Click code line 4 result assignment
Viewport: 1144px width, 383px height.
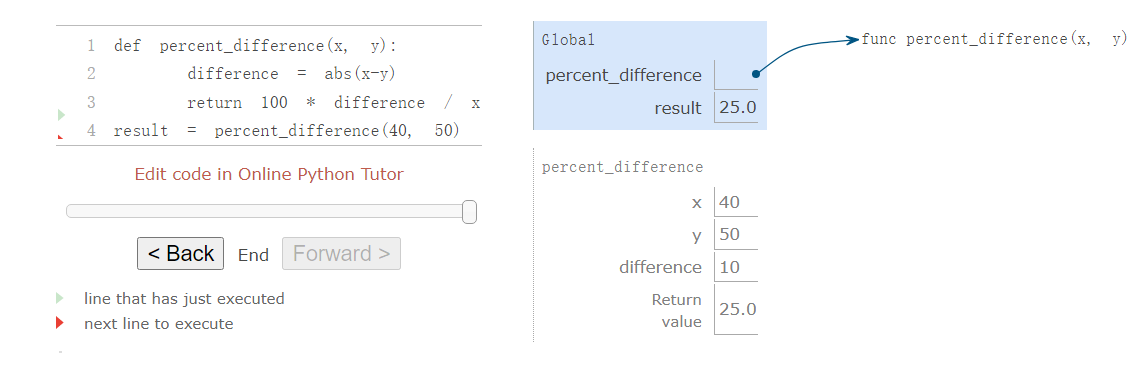[x=287, y=131]
